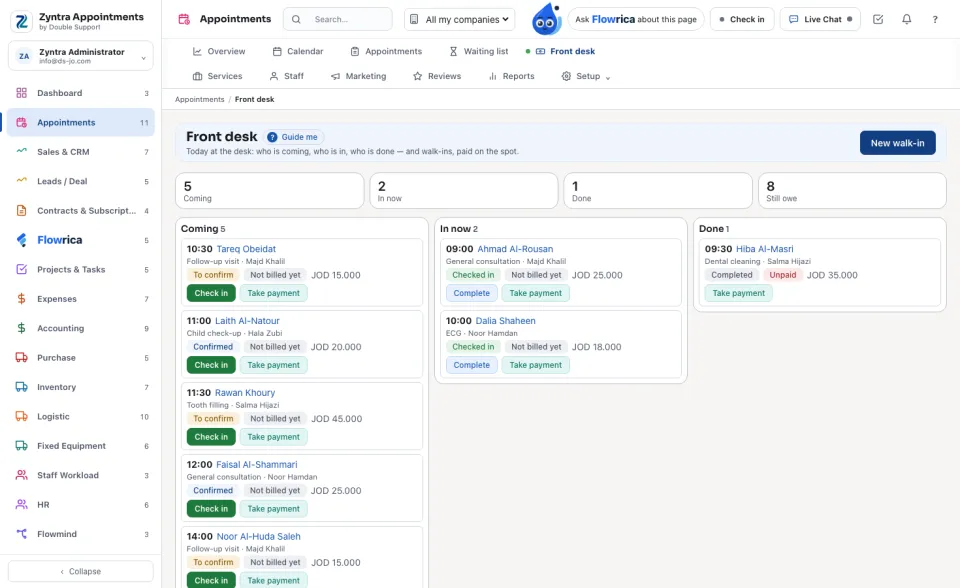
Task: Open the All my companies dropdown
Action: [460, 20]
